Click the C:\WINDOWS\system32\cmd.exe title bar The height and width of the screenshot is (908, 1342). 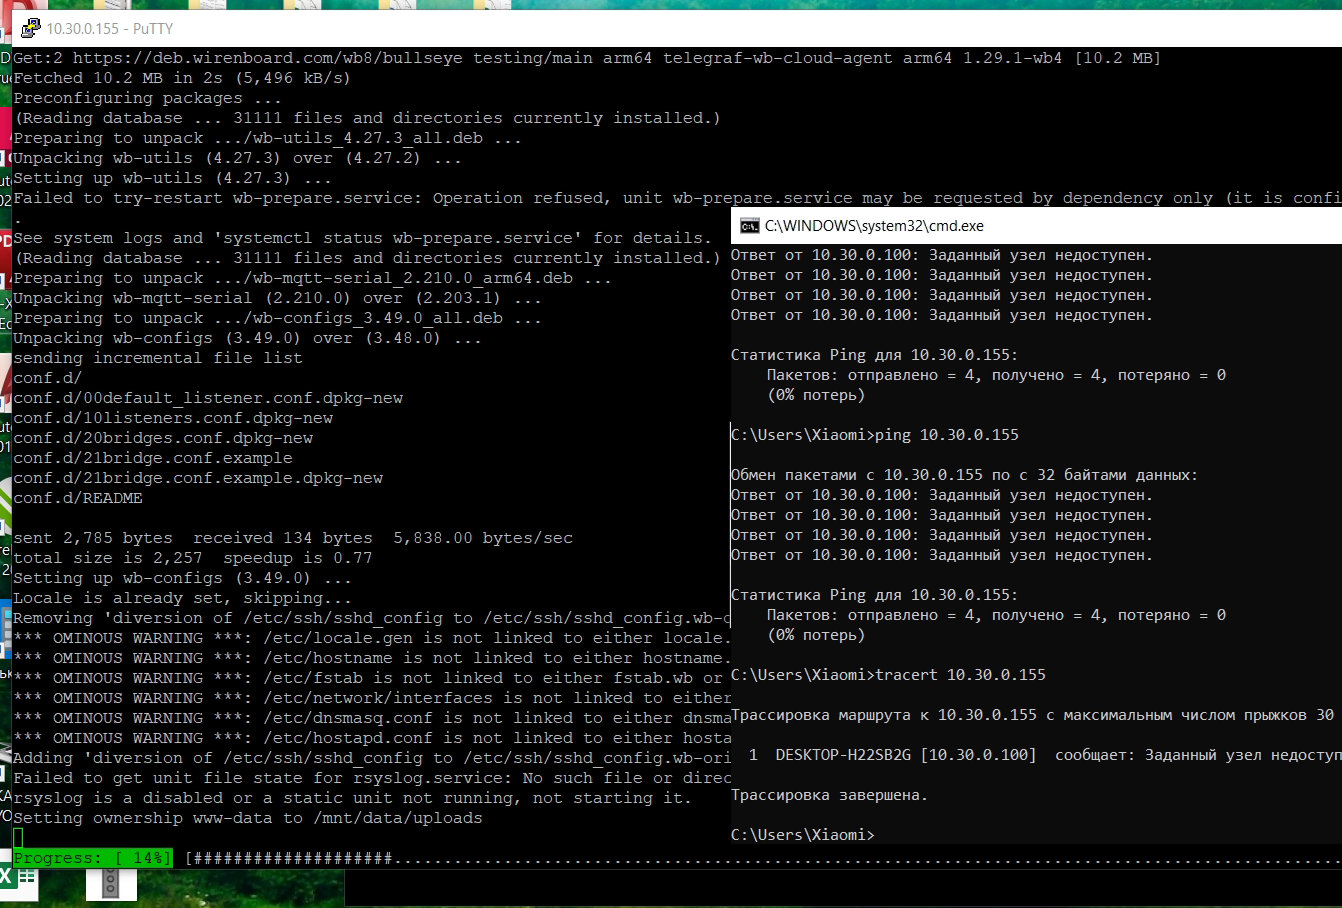coord(1000,226)
